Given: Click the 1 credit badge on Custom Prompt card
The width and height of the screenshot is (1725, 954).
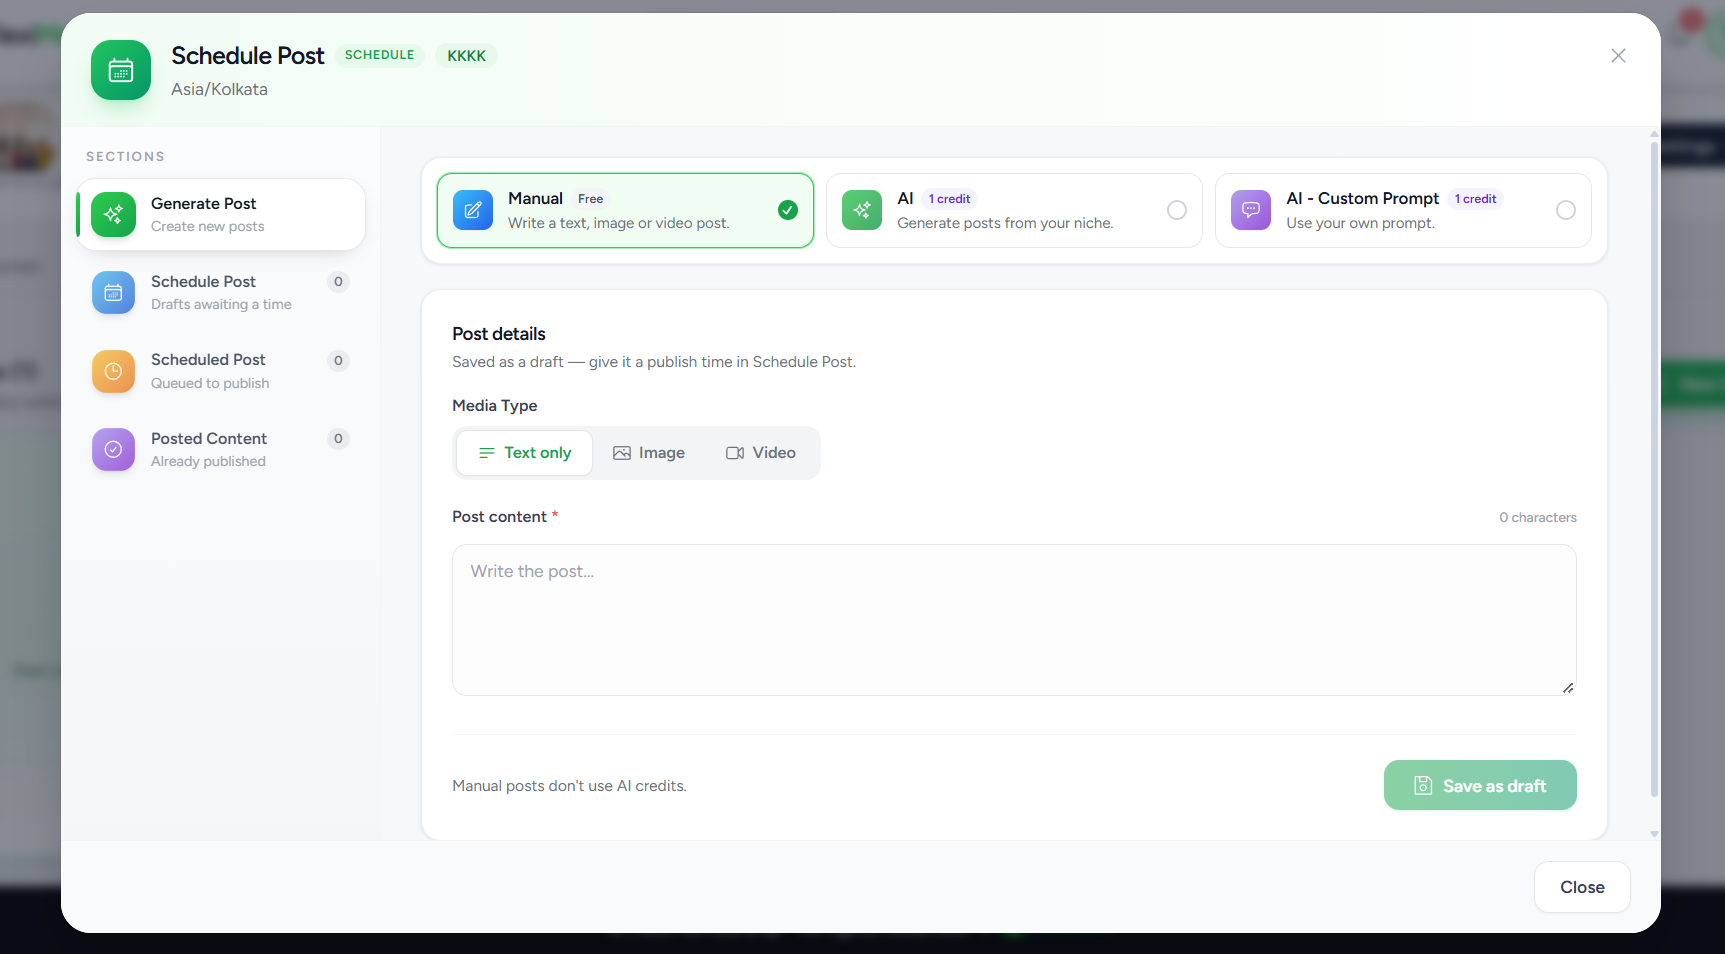Looking at the screenshot, I should 1476,199.
